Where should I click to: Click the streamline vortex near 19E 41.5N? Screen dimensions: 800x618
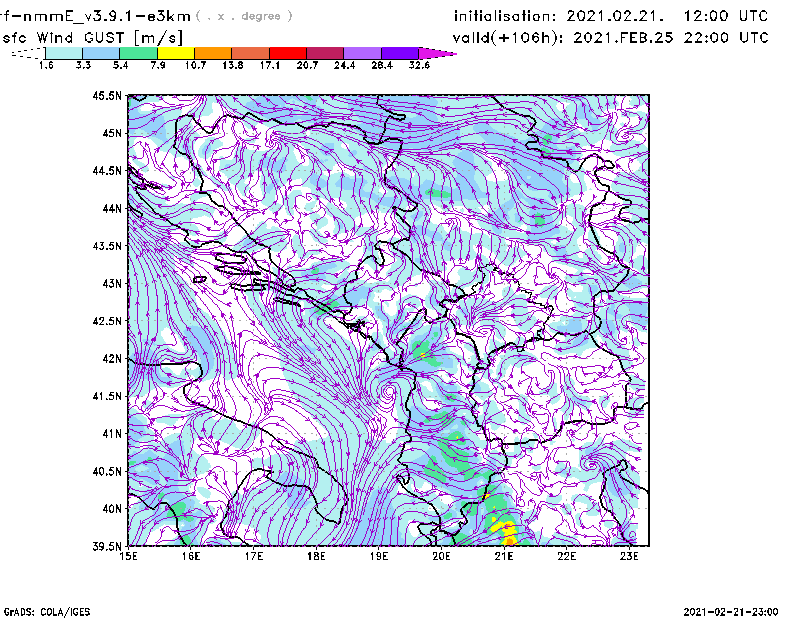tap(389, 392)
